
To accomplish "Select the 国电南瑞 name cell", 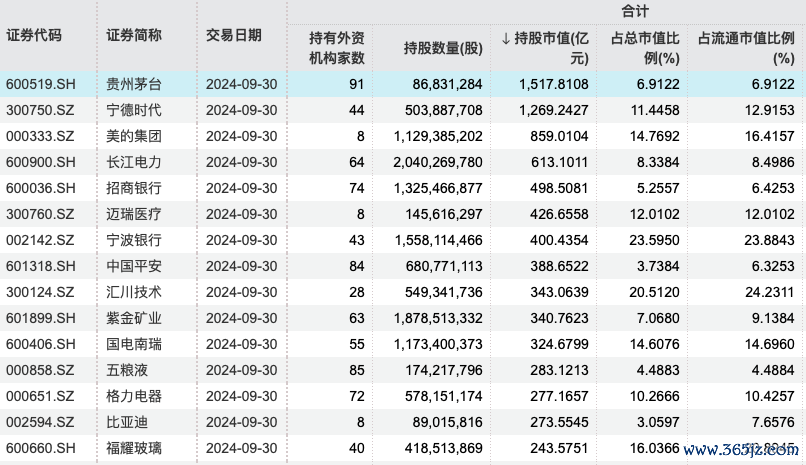I will tap(134, 344).
